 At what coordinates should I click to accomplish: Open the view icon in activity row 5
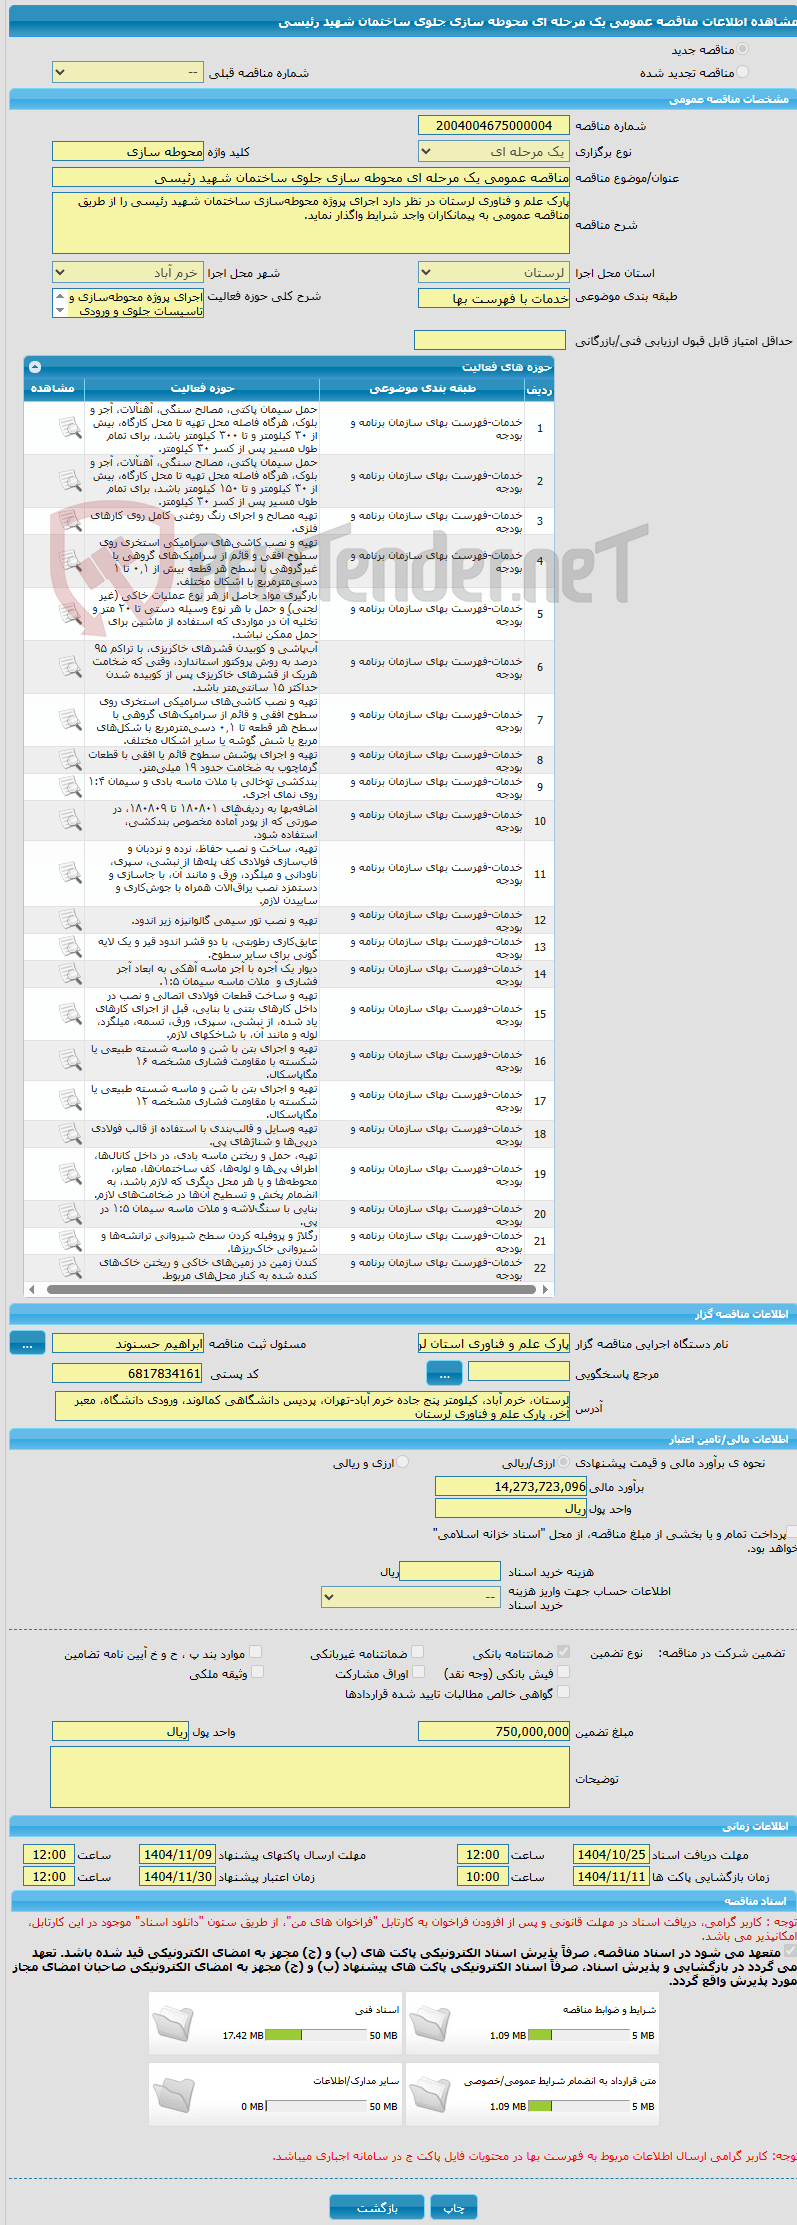pyautogui.click(x=69, y=614)
